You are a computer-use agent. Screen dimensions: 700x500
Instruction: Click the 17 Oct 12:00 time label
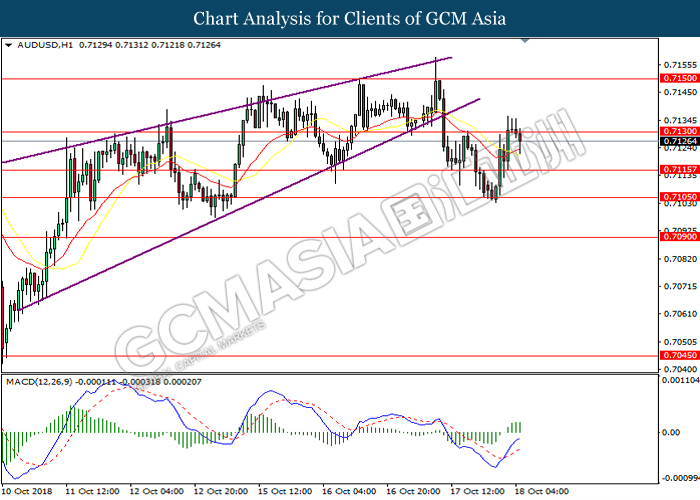[478, 492]
